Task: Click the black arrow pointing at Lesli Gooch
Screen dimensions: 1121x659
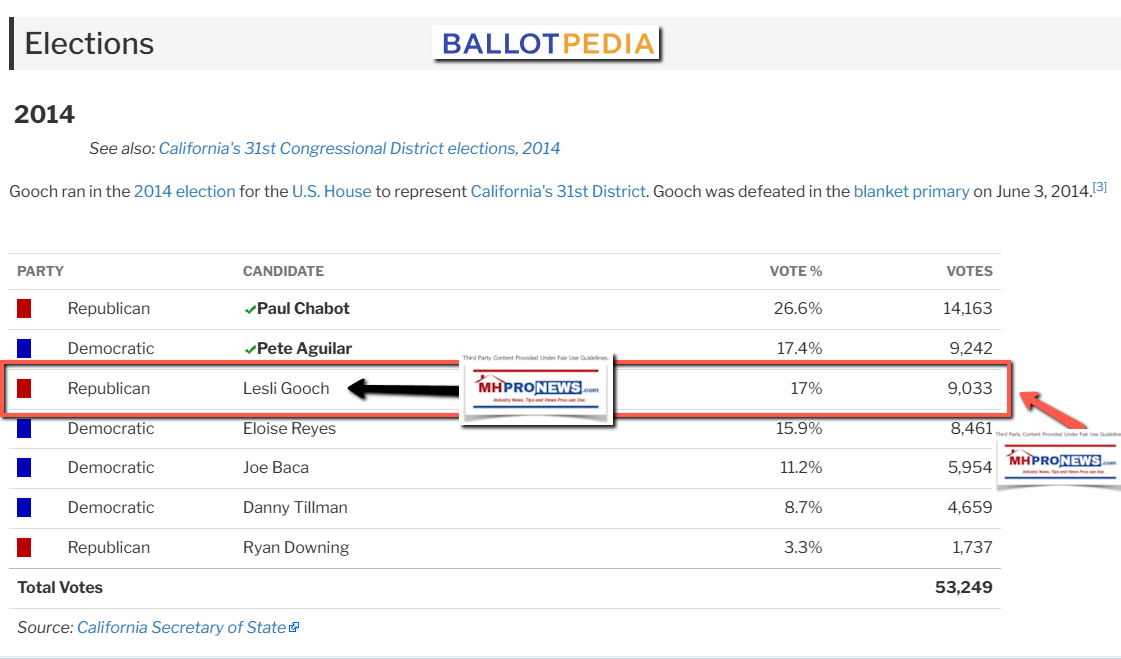Action: (x=402, y=389)
